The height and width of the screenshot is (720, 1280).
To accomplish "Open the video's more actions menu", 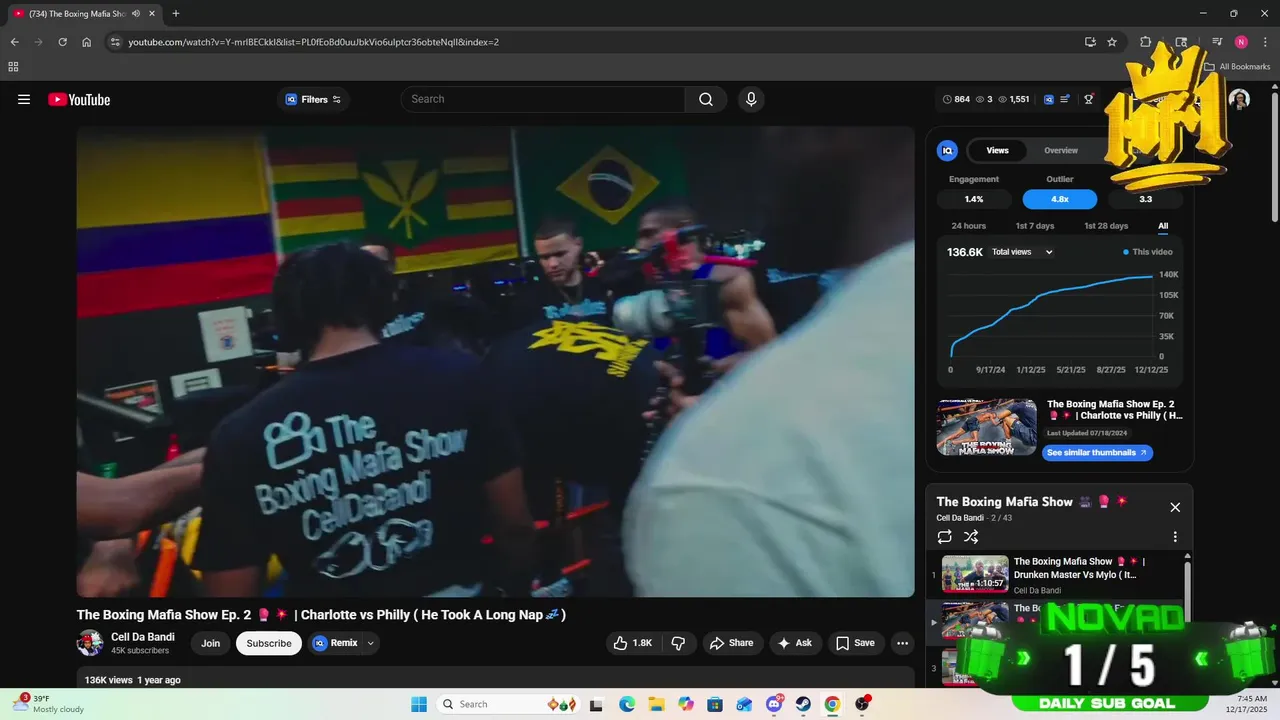I will click(902, 643).
